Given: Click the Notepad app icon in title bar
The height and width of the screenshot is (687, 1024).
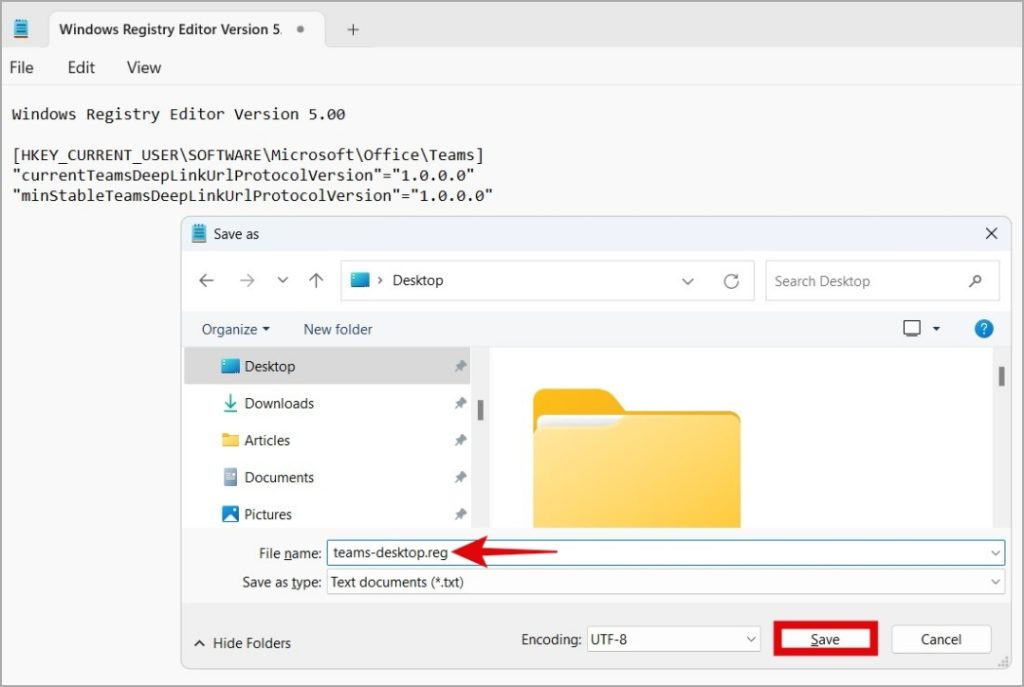Looking at the screenshot, I should 21,29.
